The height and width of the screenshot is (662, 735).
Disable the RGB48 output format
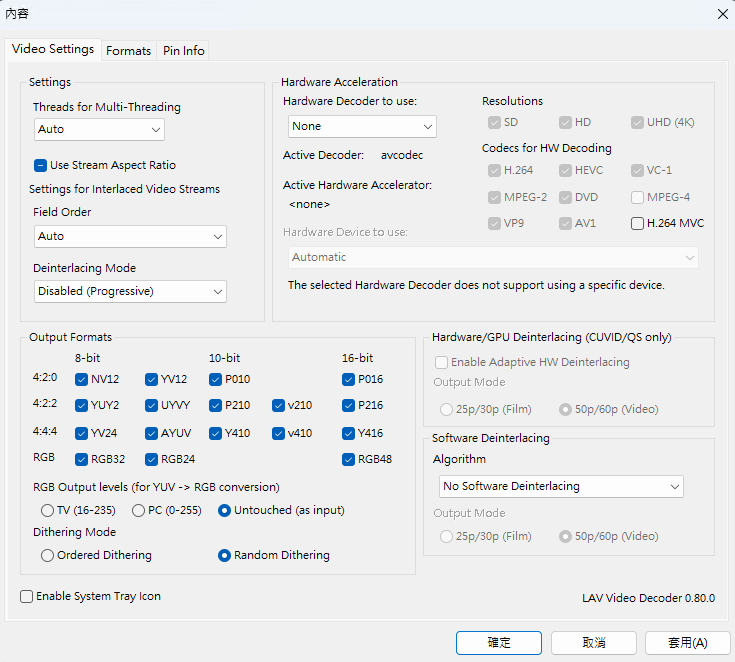tap(348, 460)
